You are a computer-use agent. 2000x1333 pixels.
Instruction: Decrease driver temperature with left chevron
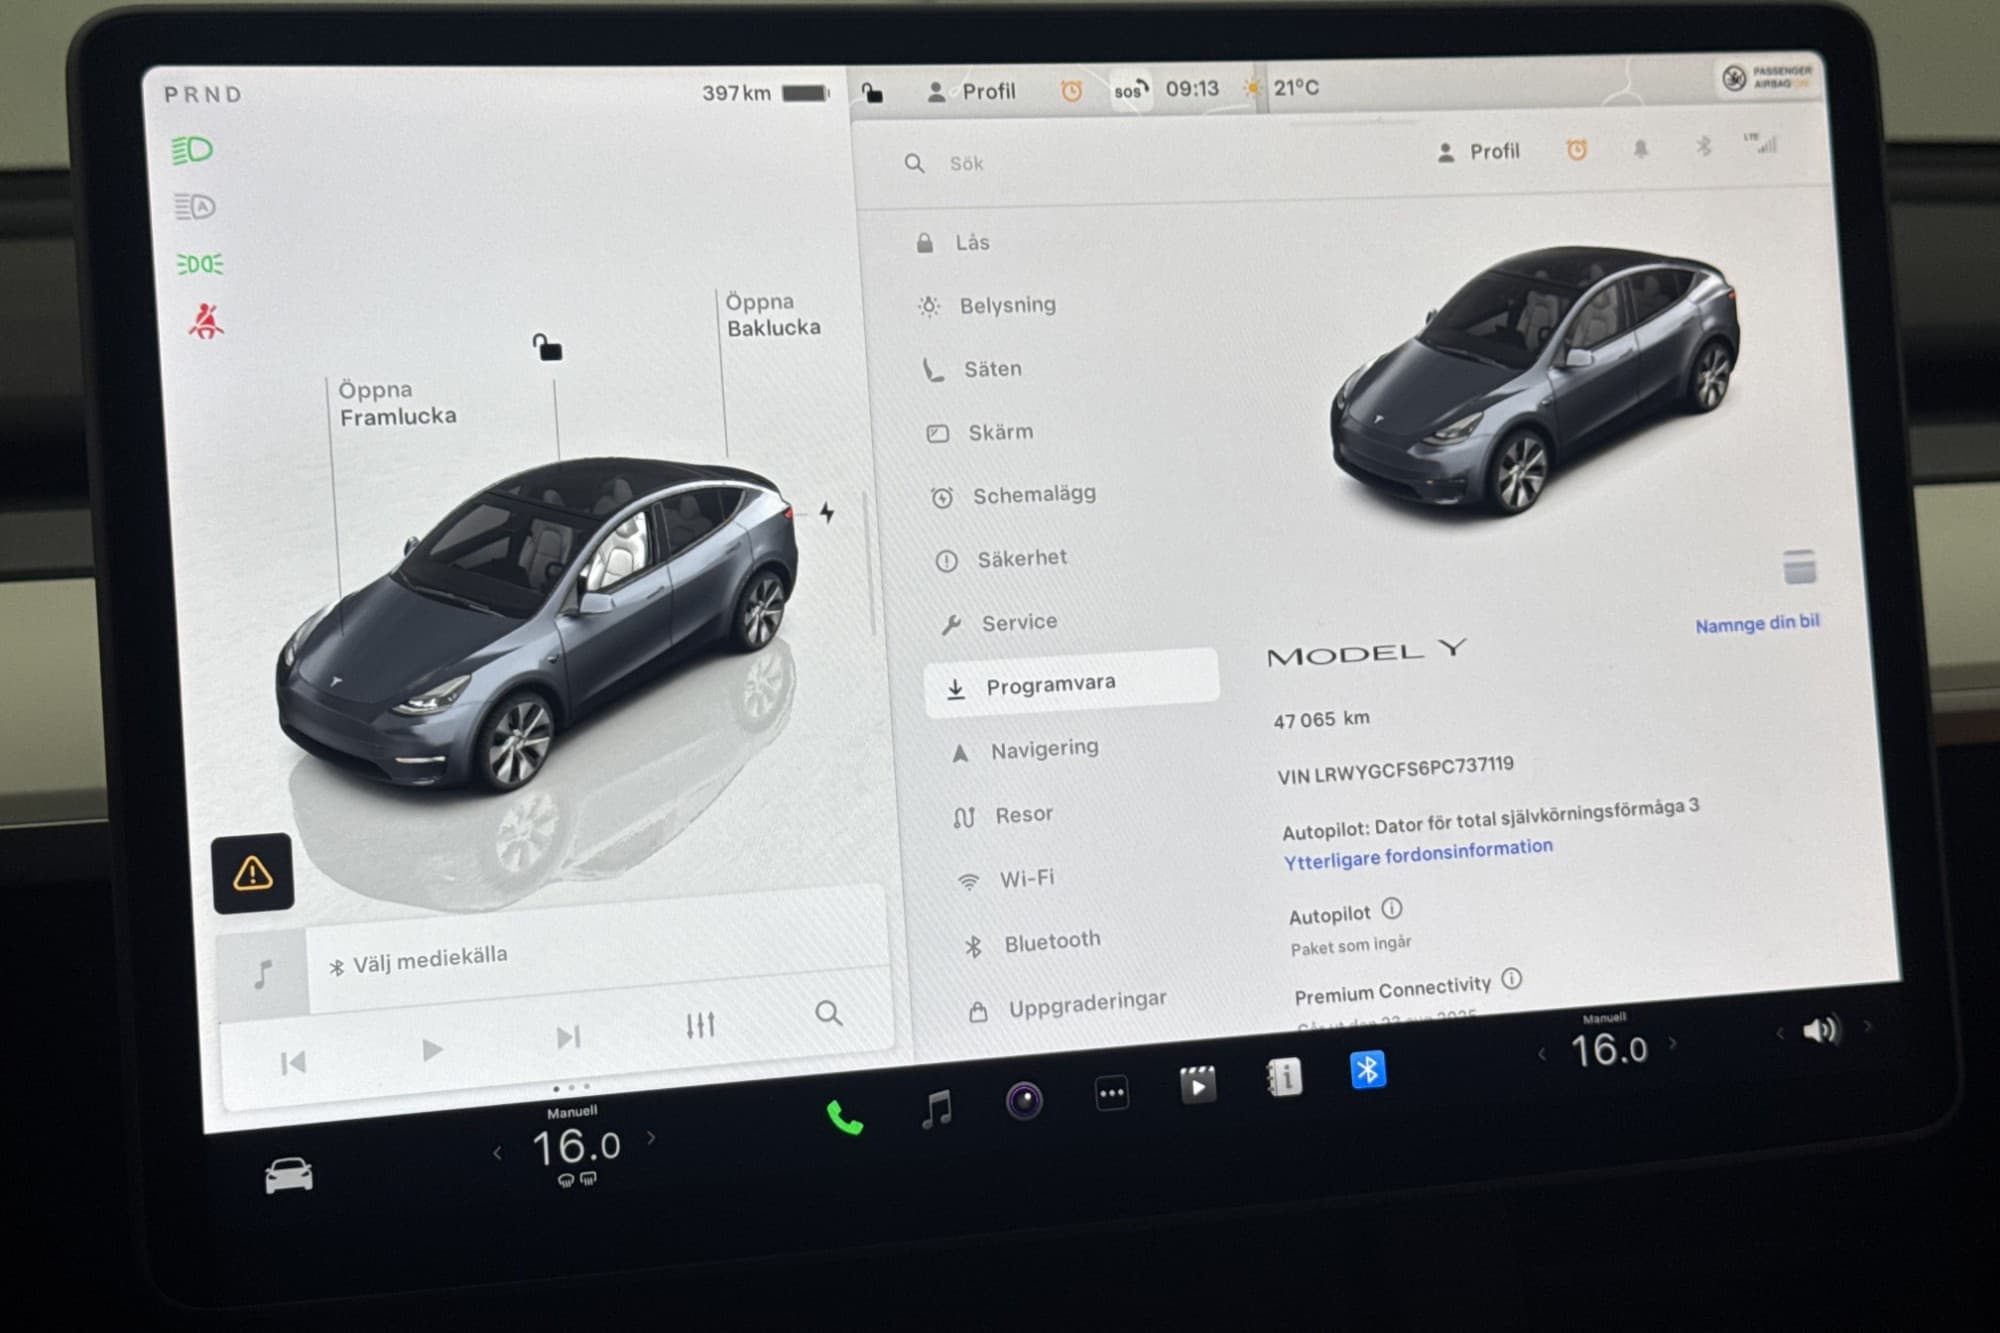[497, 1153]
